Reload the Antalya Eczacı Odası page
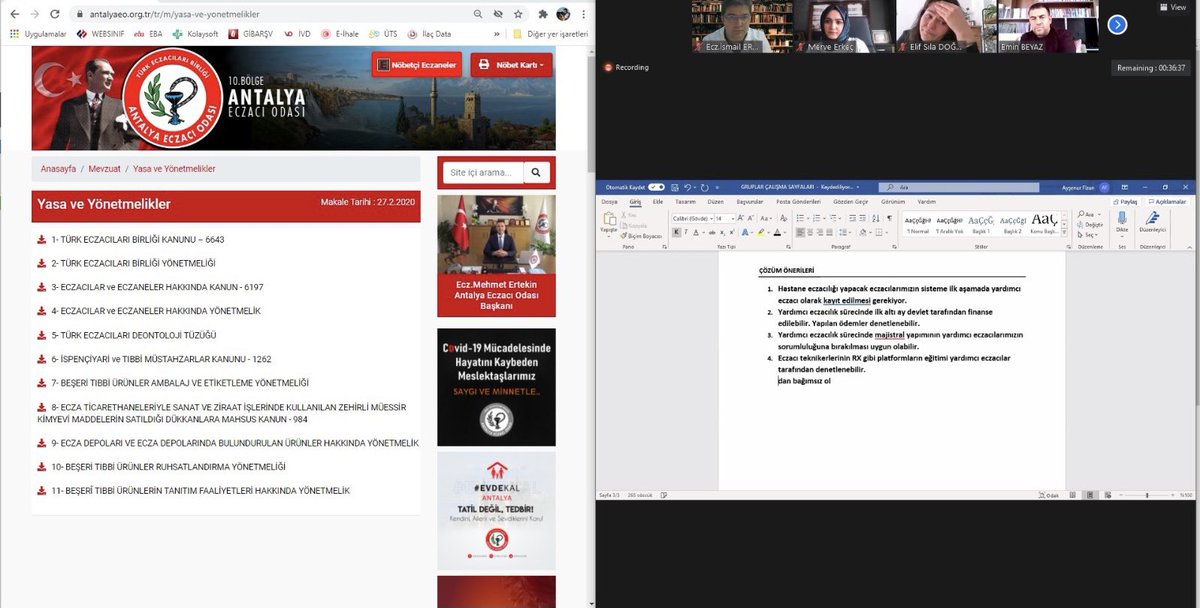 tap(55, 14)
